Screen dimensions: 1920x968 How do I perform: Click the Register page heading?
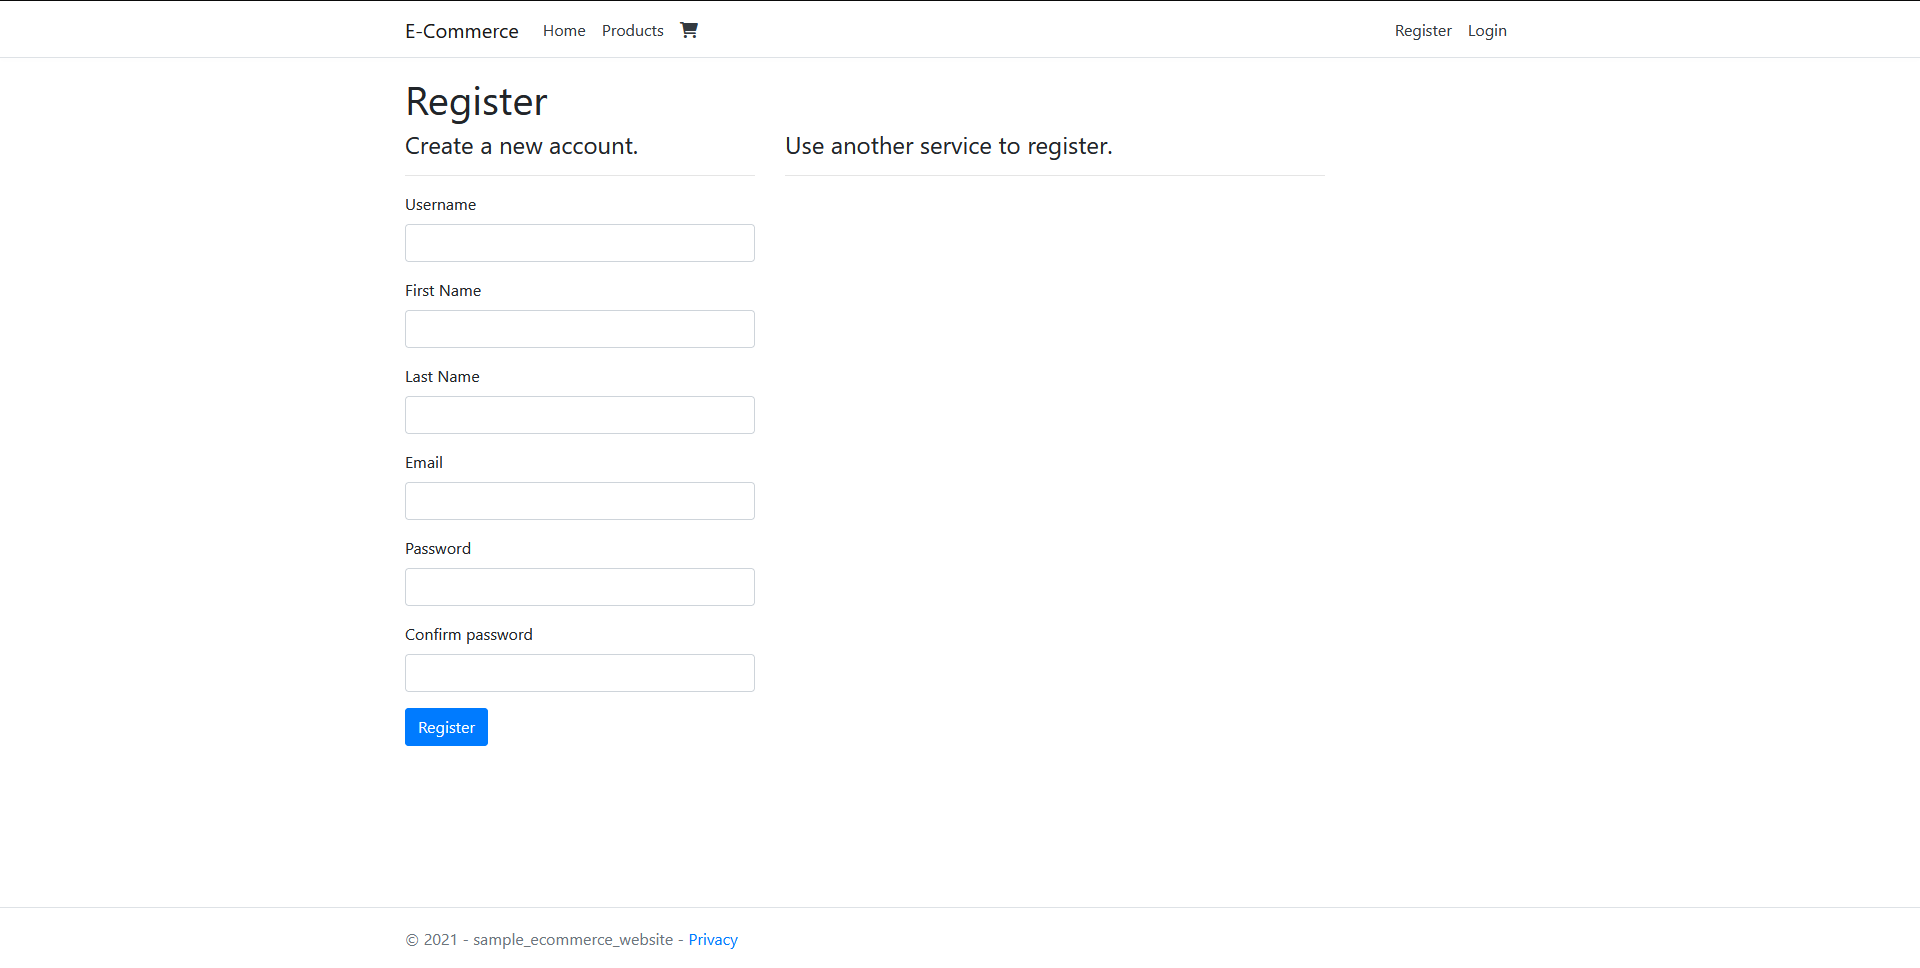click(x=476, y=101)
